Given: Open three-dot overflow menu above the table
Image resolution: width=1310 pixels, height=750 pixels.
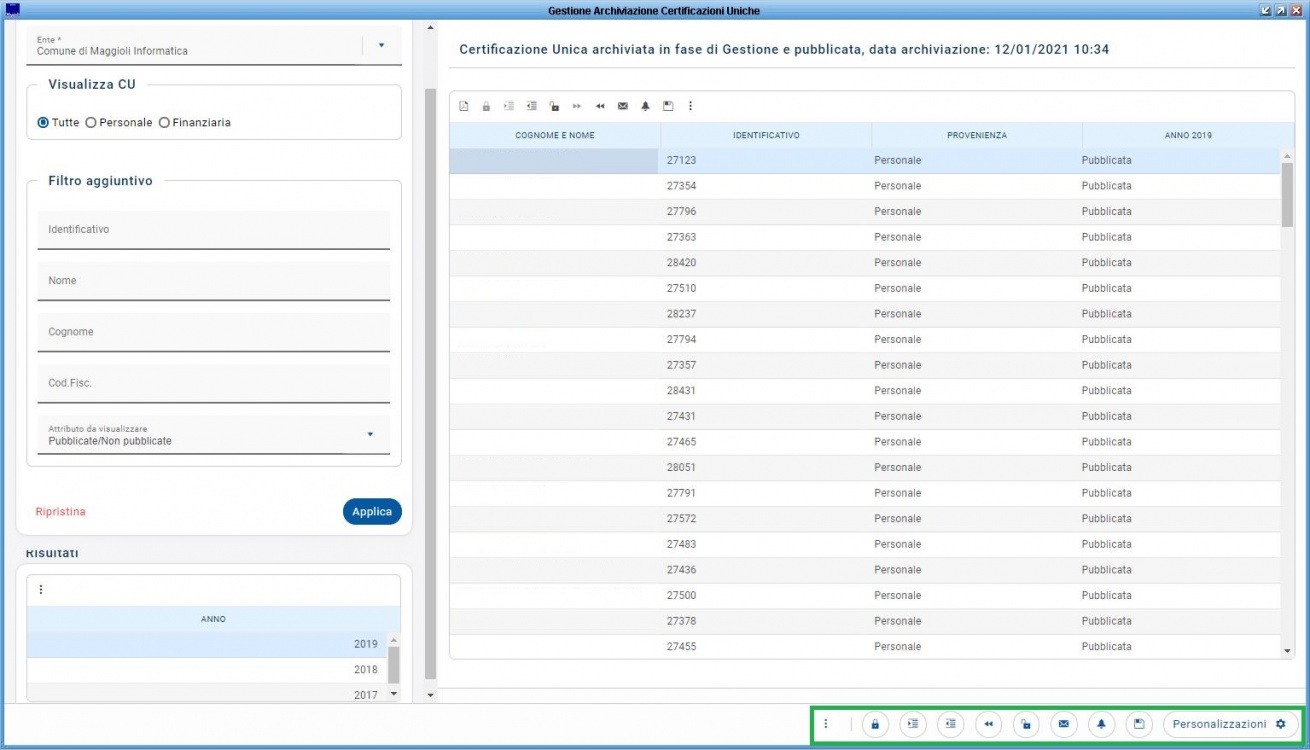Looking at the screenshot, I should coord(690,106).
